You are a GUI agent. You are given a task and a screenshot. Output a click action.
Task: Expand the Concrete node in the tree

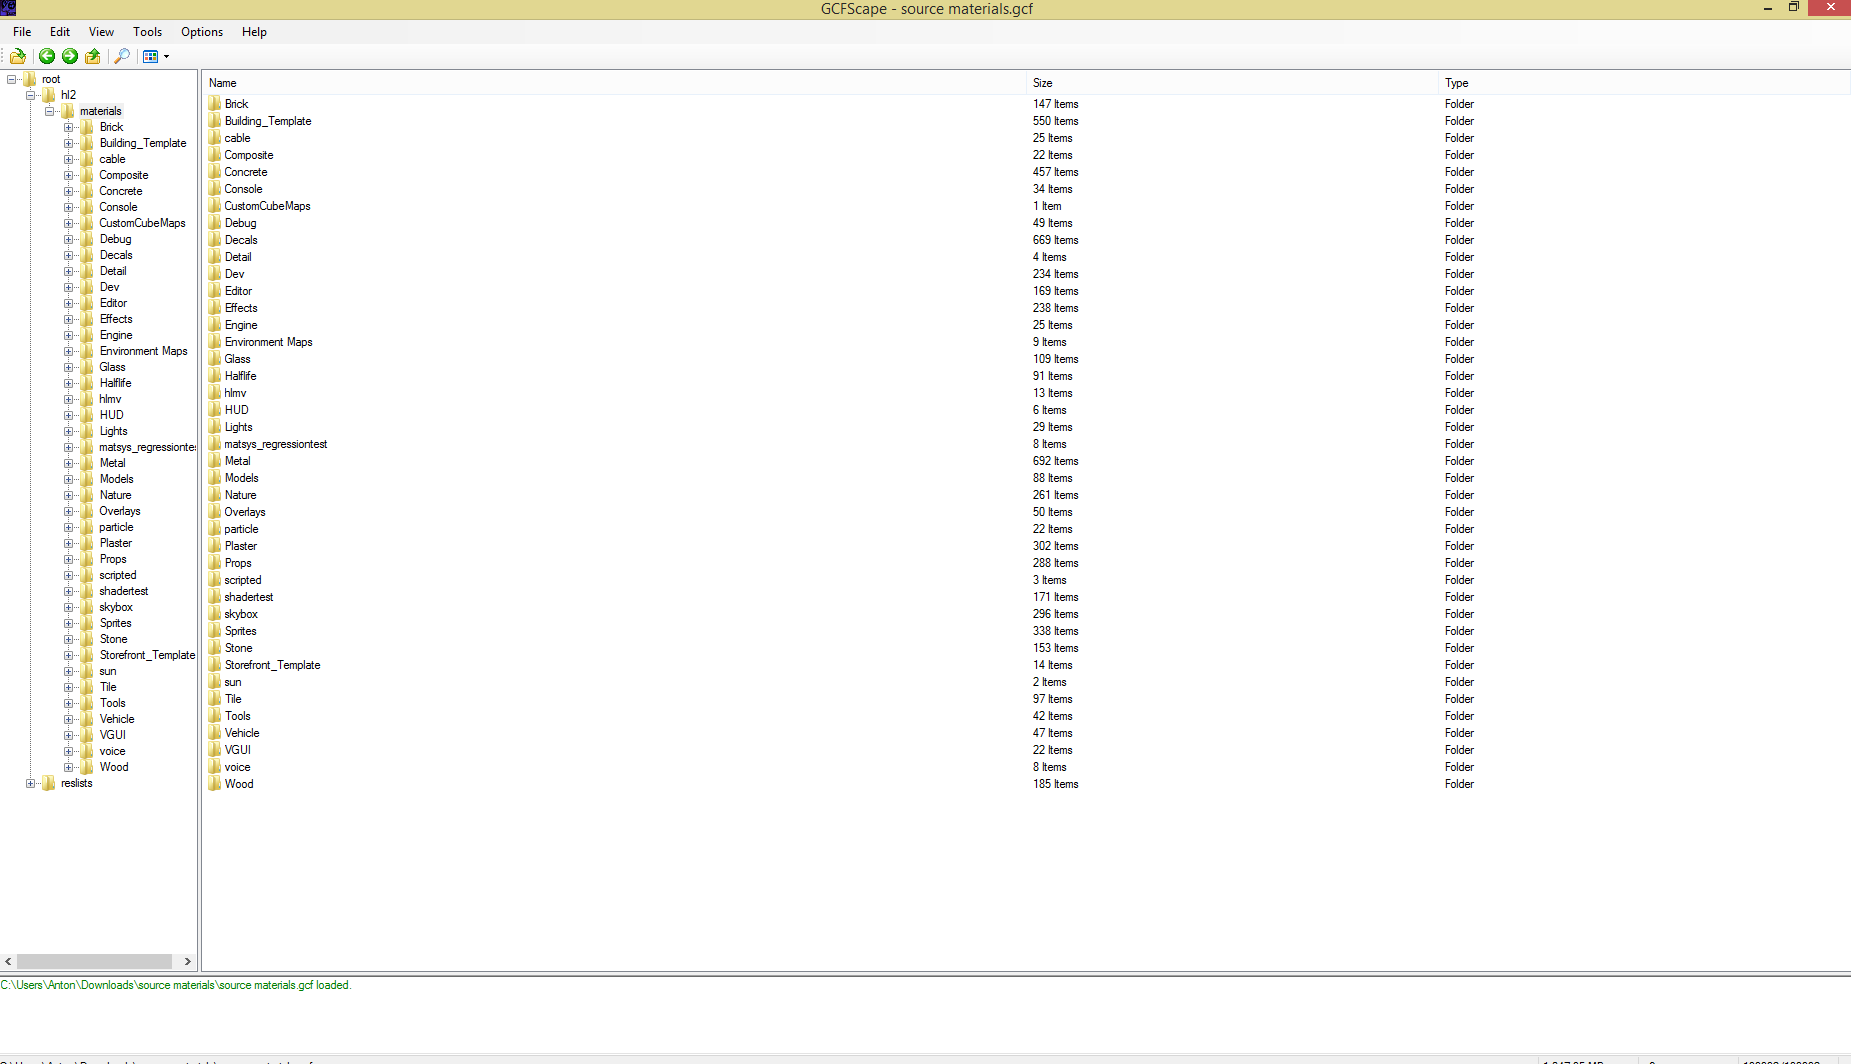pos(68,191)
